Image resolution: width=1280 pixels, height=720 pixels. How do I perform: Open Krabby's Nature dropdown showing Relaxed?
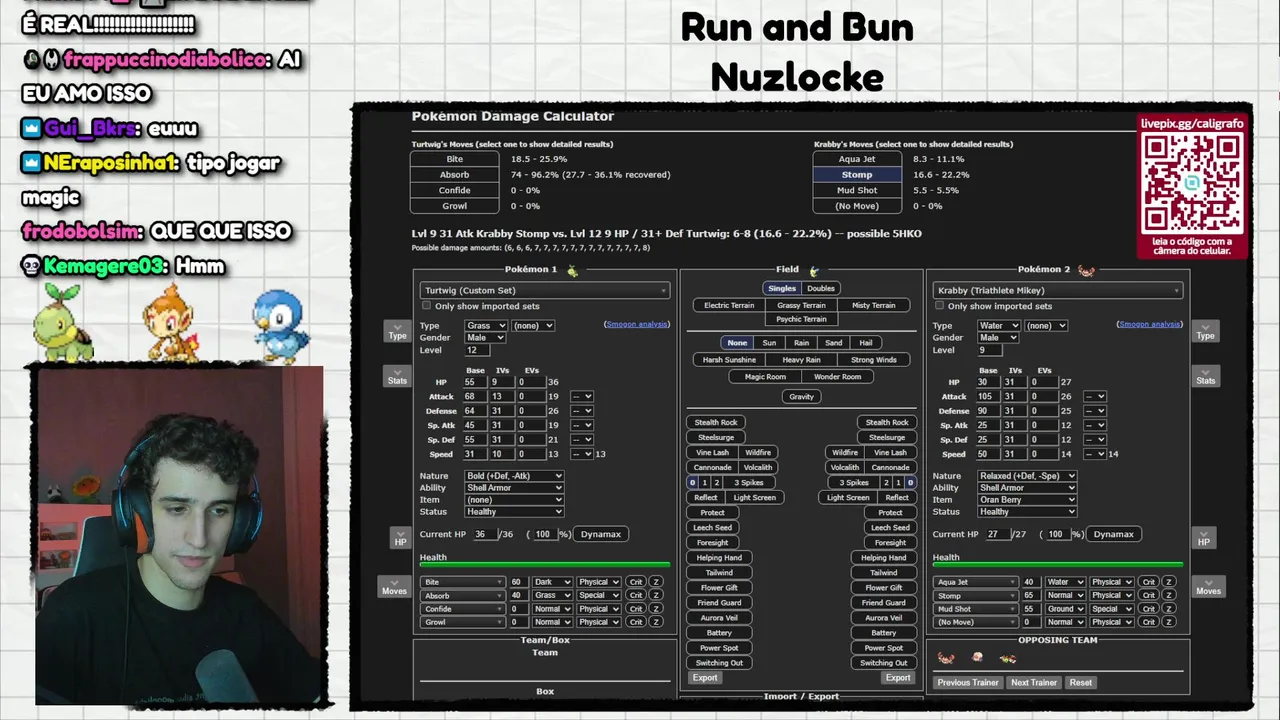pyautogui.click(x=1027, y=476)
